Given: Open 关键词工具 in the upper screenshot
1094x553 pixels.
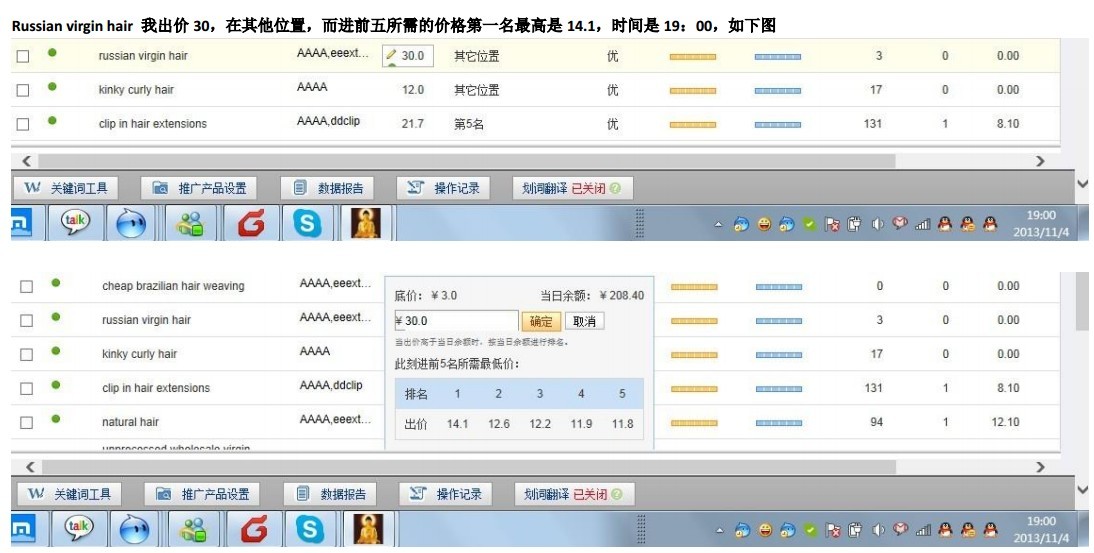Looking at the screenshot, I should [x=66, y=188].
